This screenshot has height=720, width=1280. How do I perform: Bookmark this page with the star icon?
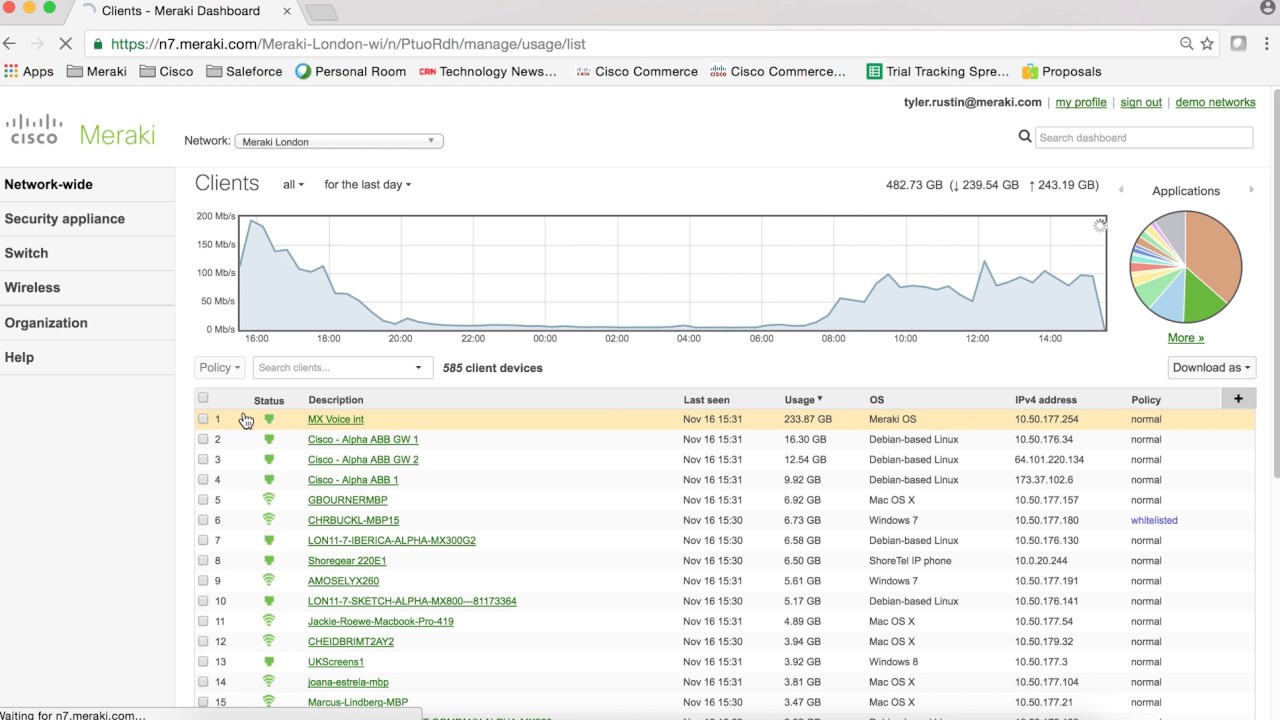pos(1207,44)
